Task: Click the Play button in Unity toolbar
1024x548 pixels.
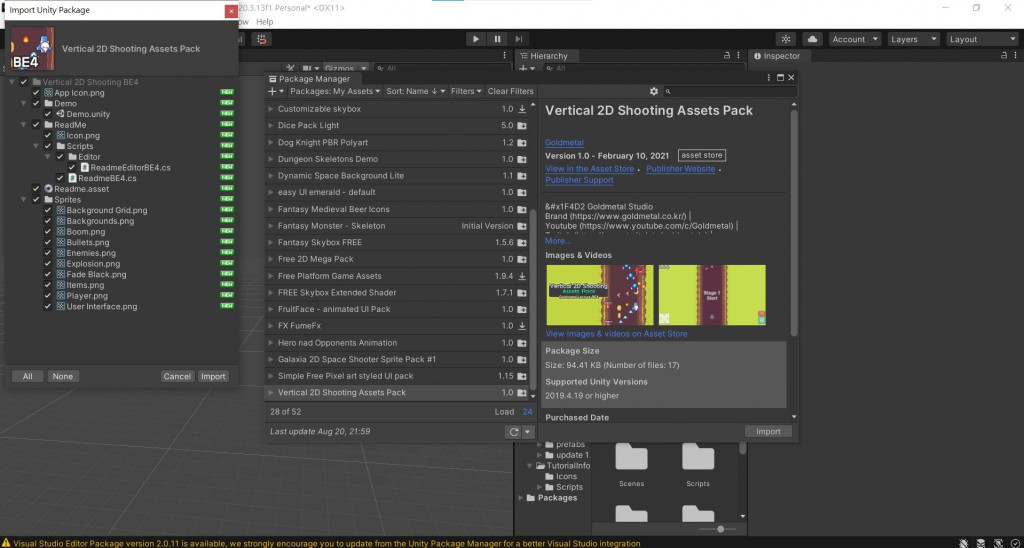Action: 475,39
